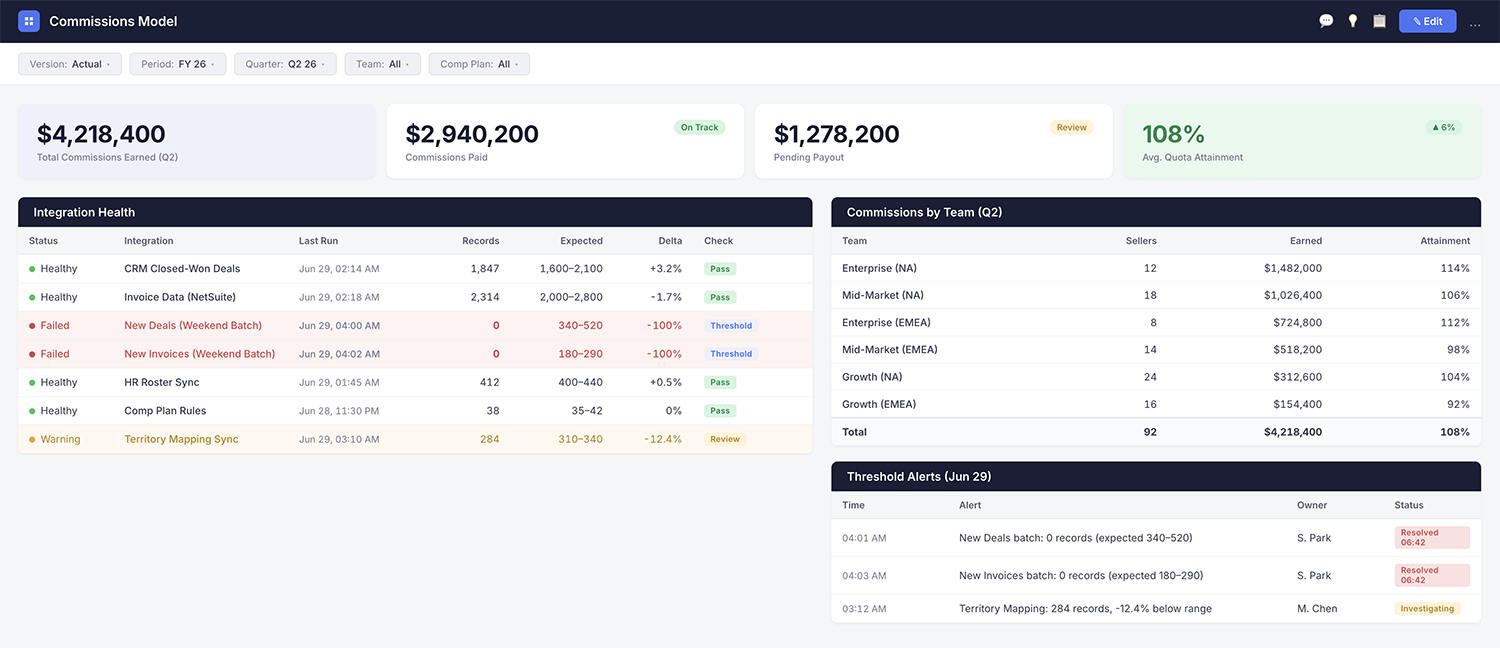Select the Mid-Market (EMEA) team row
This screenshot has width=1500, height=648.
click(1156, 350)
